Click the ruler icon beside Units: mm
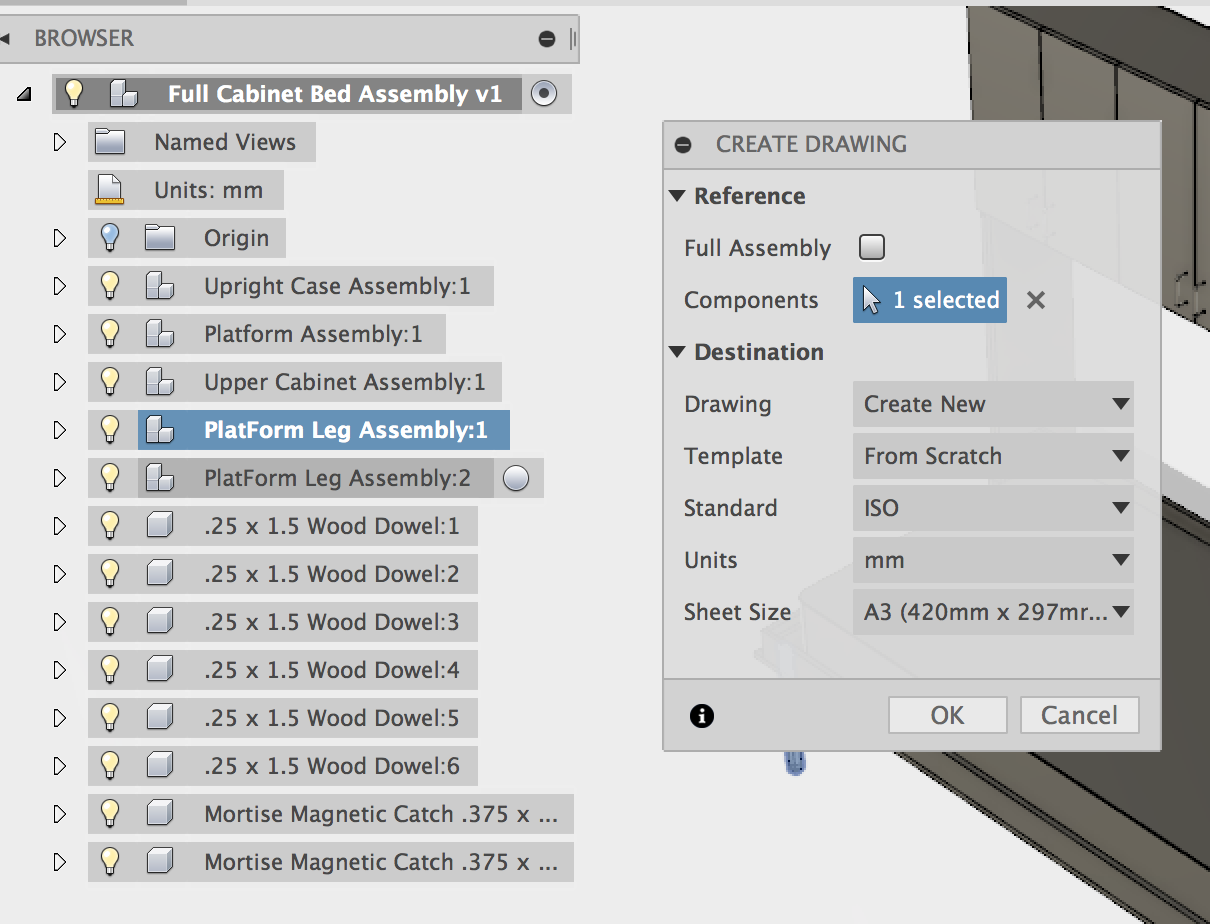The height and width of the screenshot is (924, 1210). coord(108,189)
